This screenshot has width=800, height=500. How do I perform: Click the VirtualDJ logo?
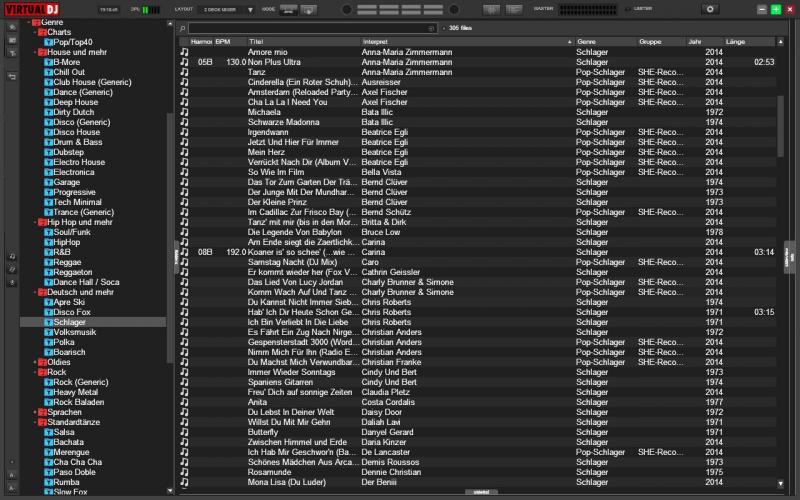tap(32, 9)
